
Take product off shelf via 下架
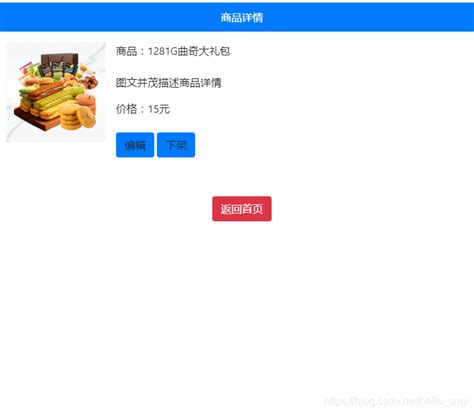pos(176,145)
